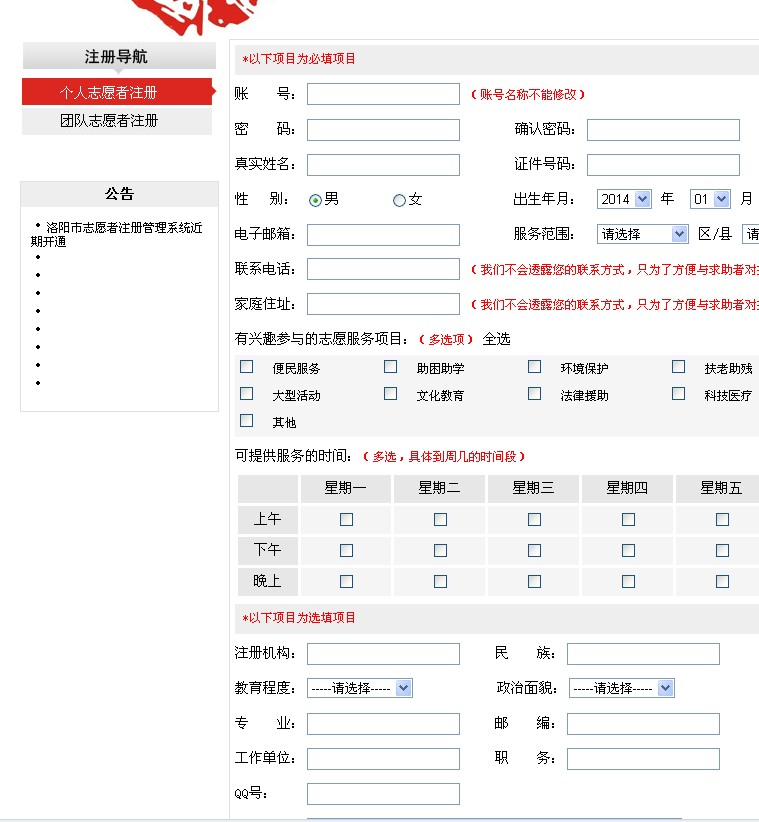Tick 星期二 晚上 availability checkbox
Screen dimensions: 759x822
coord(440,581)
